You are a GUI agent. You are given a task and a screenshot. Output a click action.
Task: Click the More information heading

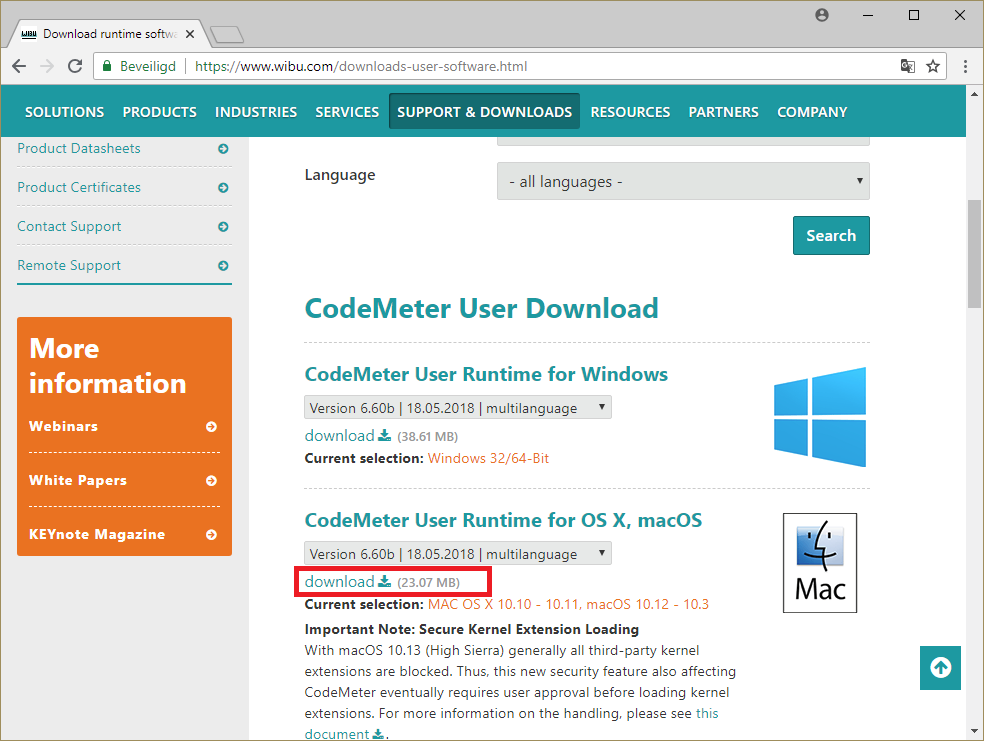[x=107, y=366]
